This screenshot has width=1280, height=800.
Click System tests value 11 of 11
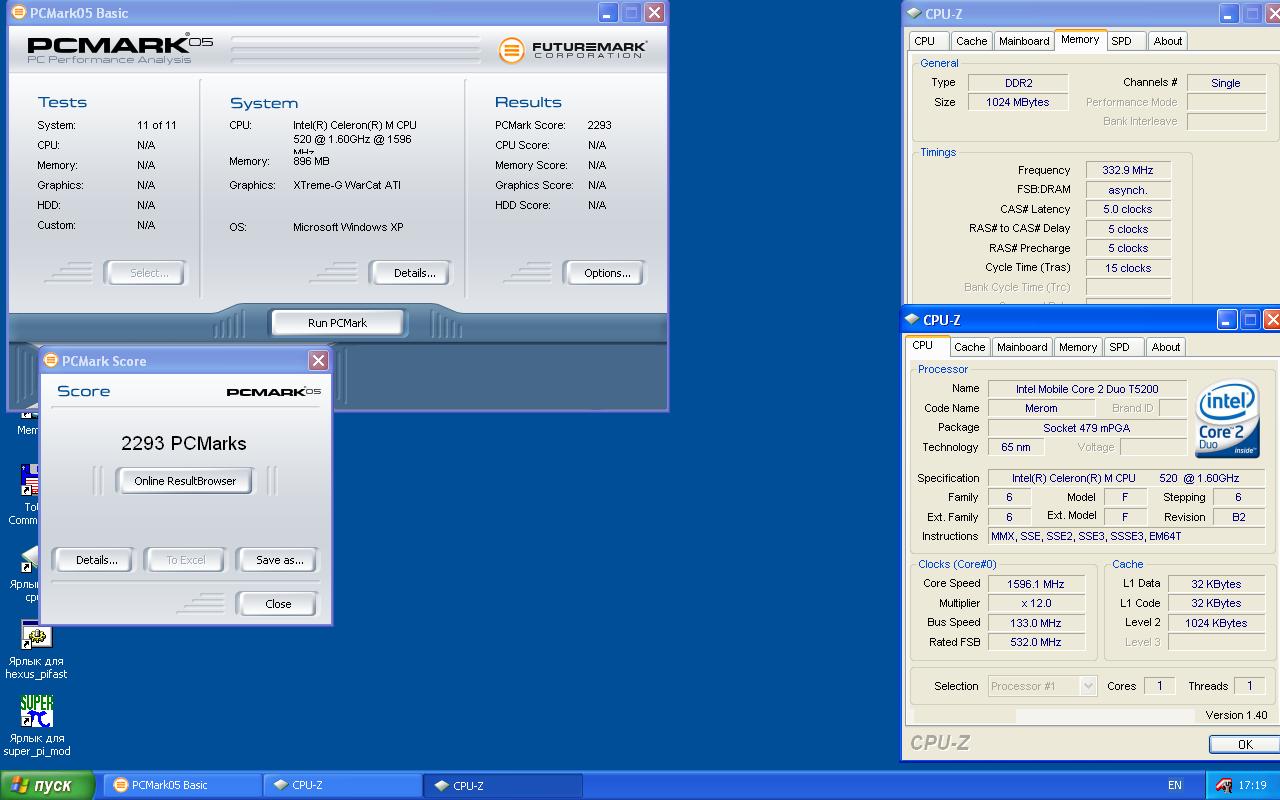(x=157, y=125)
